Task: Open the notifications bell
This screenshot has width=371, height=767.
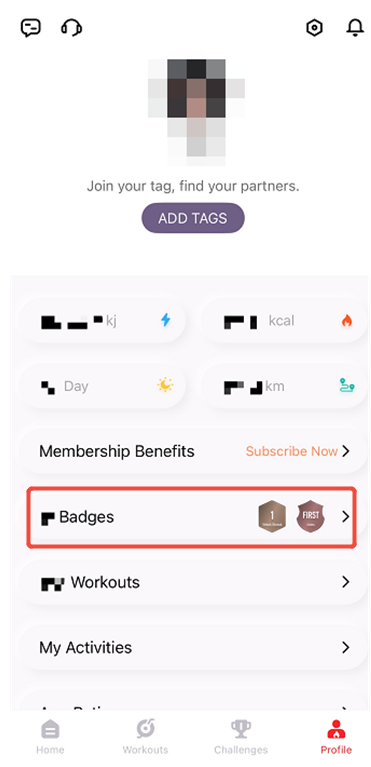Action: click(x=355, y=28)
